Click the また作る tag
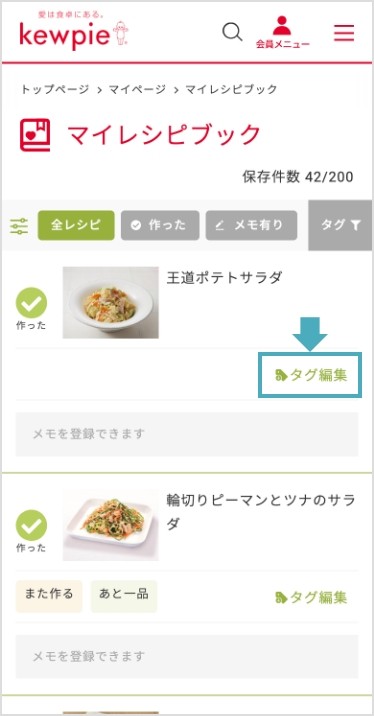Image resolution: width=374 pixels, height=716 pixels. click(49, 596)
